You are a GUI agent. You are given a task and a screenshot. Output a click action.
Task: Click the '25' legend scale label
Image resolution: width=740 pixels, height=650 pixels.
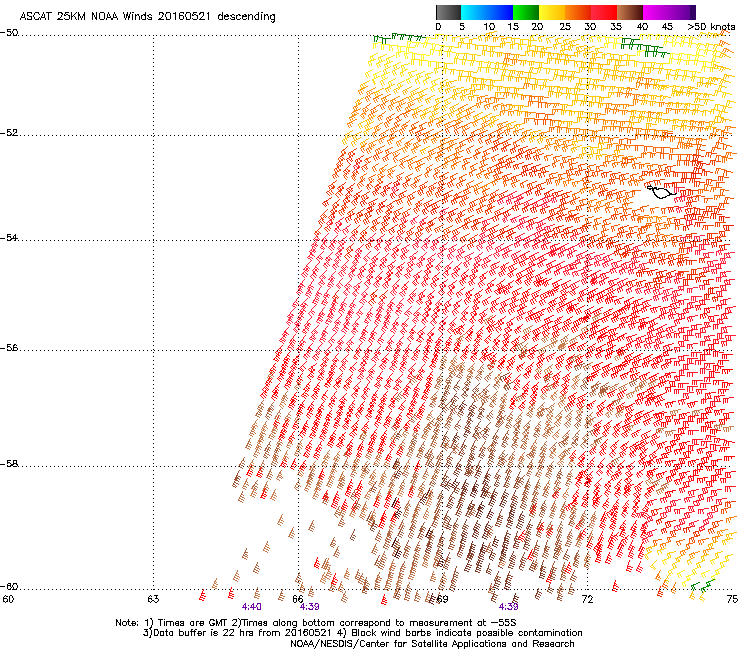pyautogui.click(x=565, y=27)
